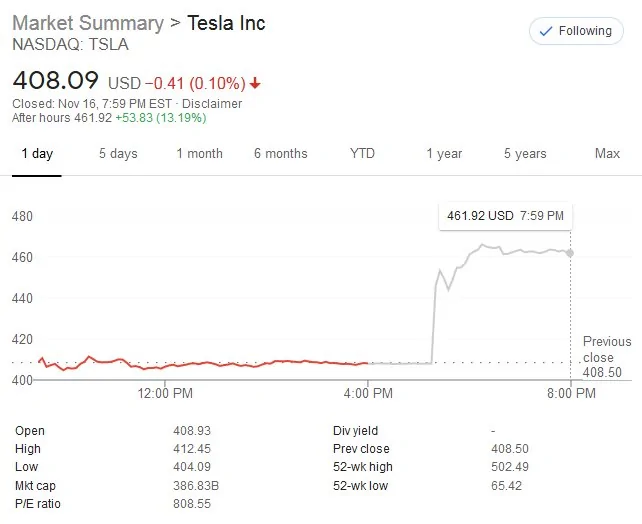Toggle the Following button
The height and width of the screenshot is (524, 642).
576,31
